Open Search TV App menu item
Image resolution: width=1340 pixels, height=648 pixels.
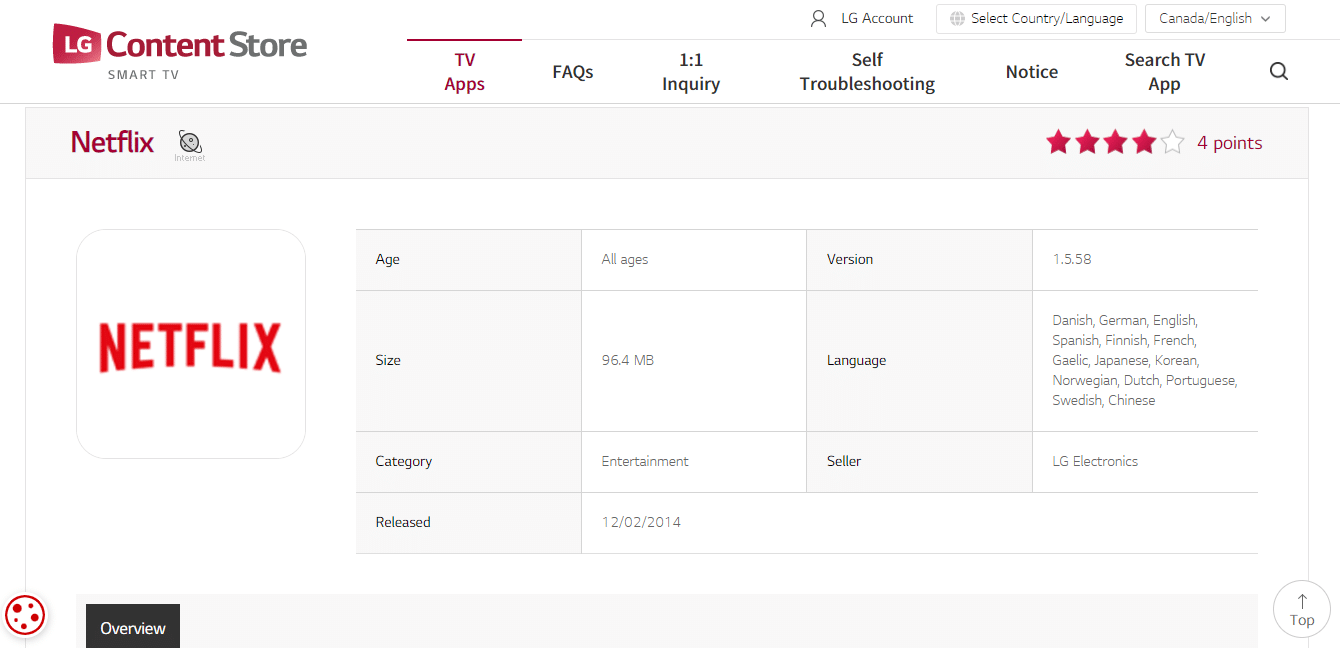(x=1165, y=72)
